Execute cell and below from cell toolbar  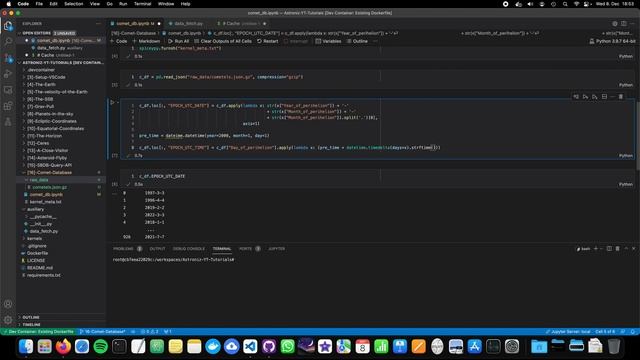pyautogui.click(x=595, y=97)
